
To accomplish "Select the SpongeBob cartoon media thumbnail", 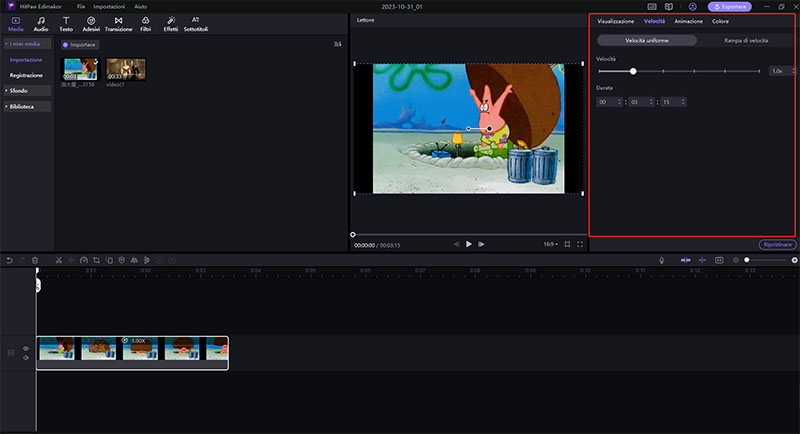I will 80,69.
